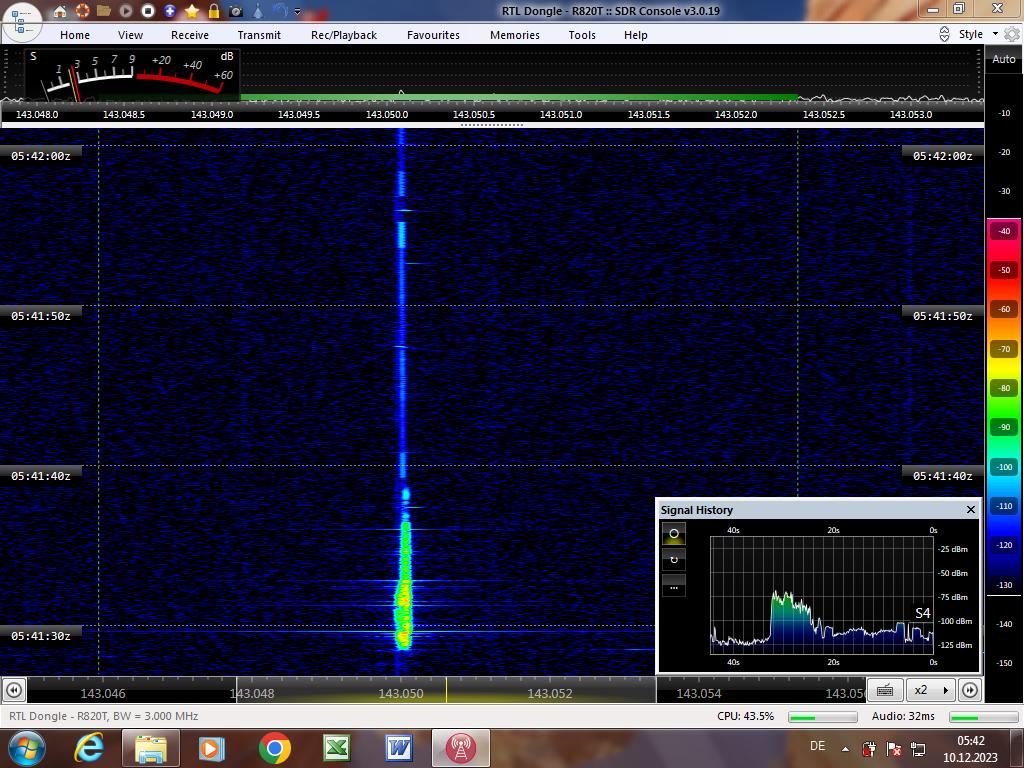Click the 05:42:00z timestamp label on the left

pyautogui.click(x=40, y=156)
